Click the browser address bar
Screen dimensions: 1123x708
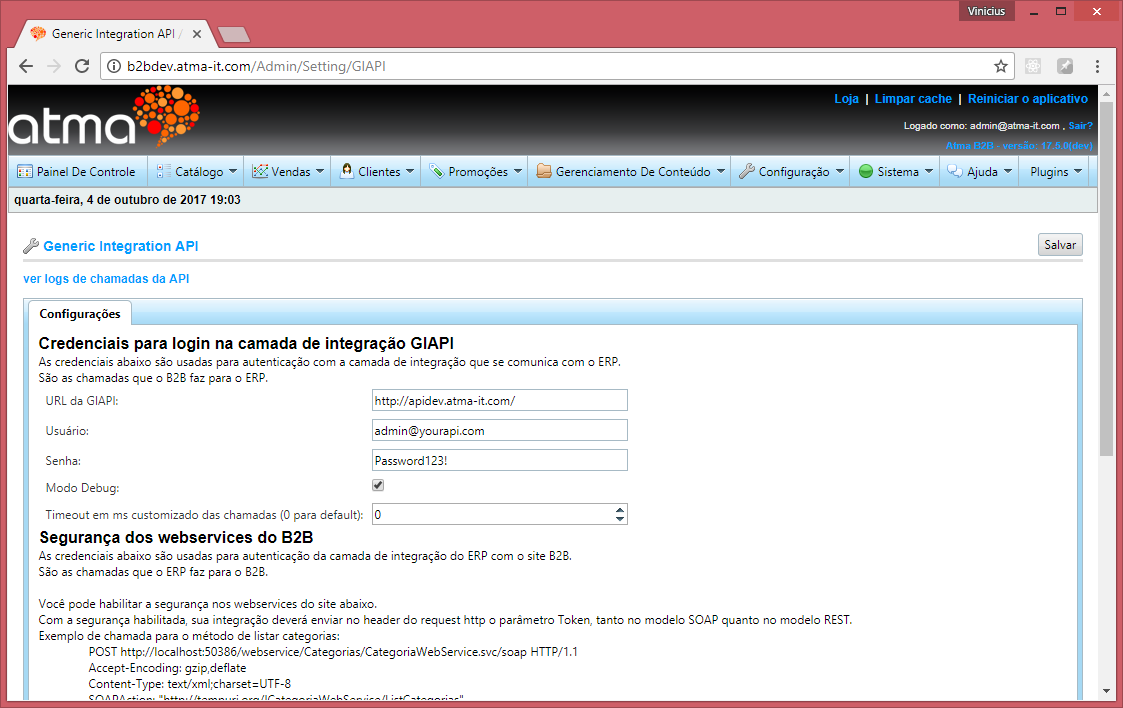pos(557,66)
